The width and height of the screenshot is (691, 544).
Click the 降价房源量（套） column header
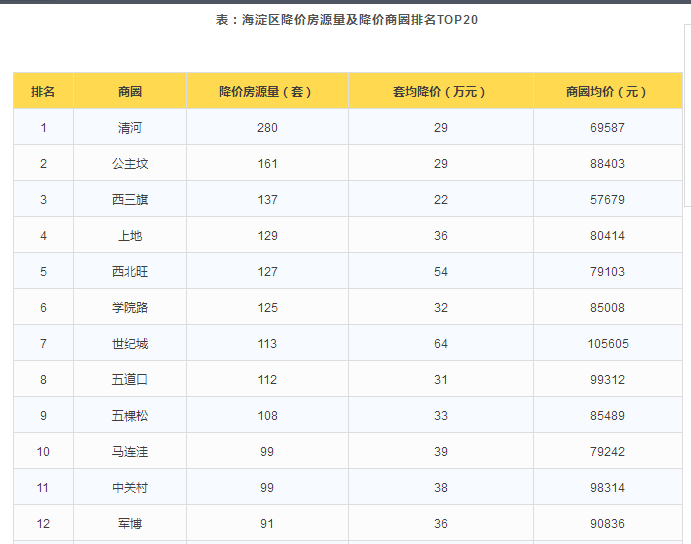point(267,91)
